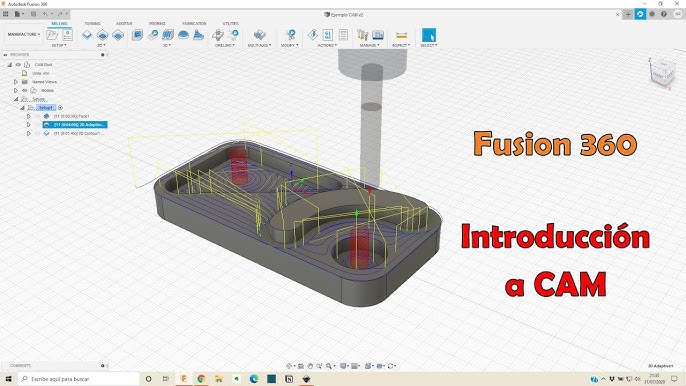Viewport: 686px width, 386px height.
Task: Select the first 2D milling operation icon
Action: (x=87, y=35)
